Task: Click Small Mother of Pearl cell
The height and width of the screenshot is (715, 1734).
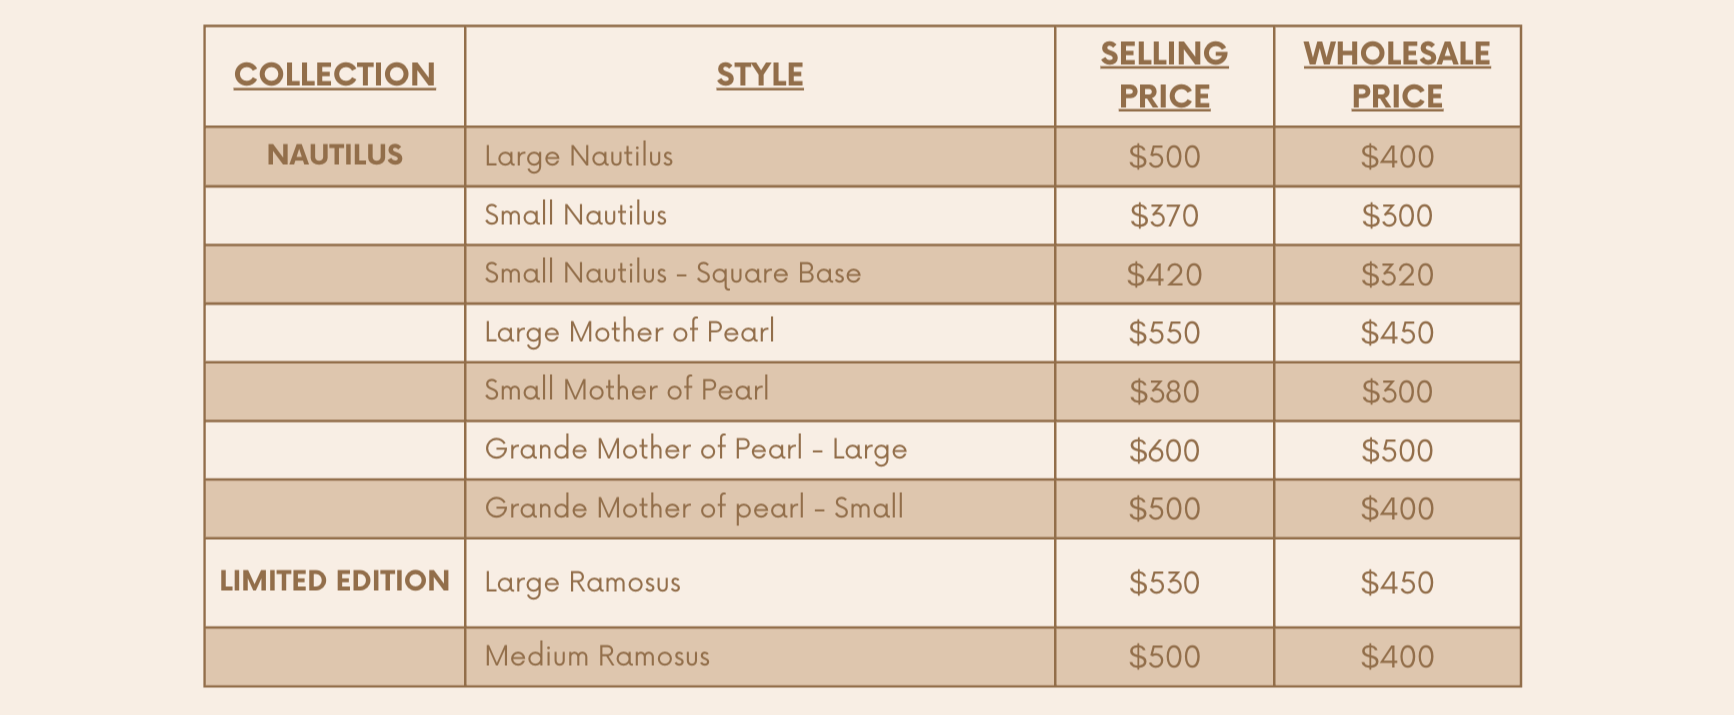Action: click(760, 391)
